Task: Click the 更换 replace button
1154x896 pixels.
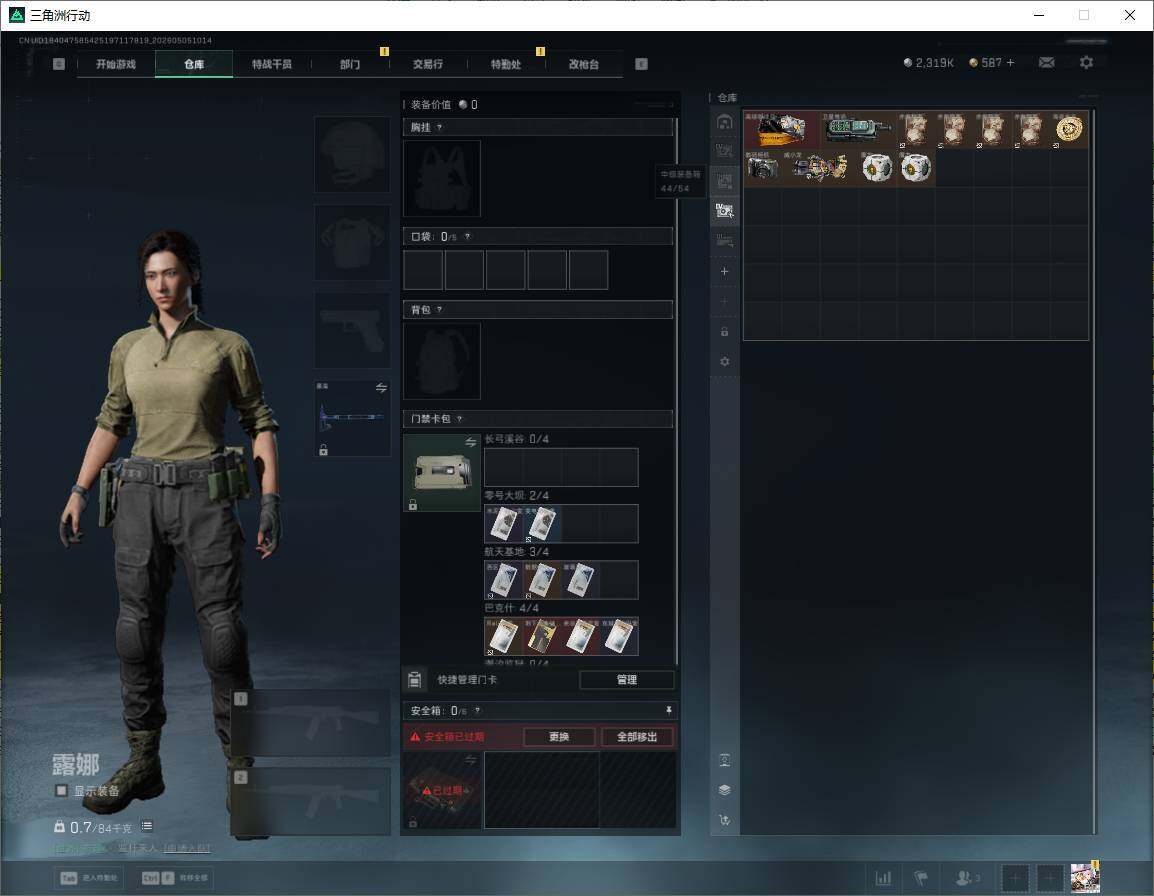Action: tap(559, 737)
